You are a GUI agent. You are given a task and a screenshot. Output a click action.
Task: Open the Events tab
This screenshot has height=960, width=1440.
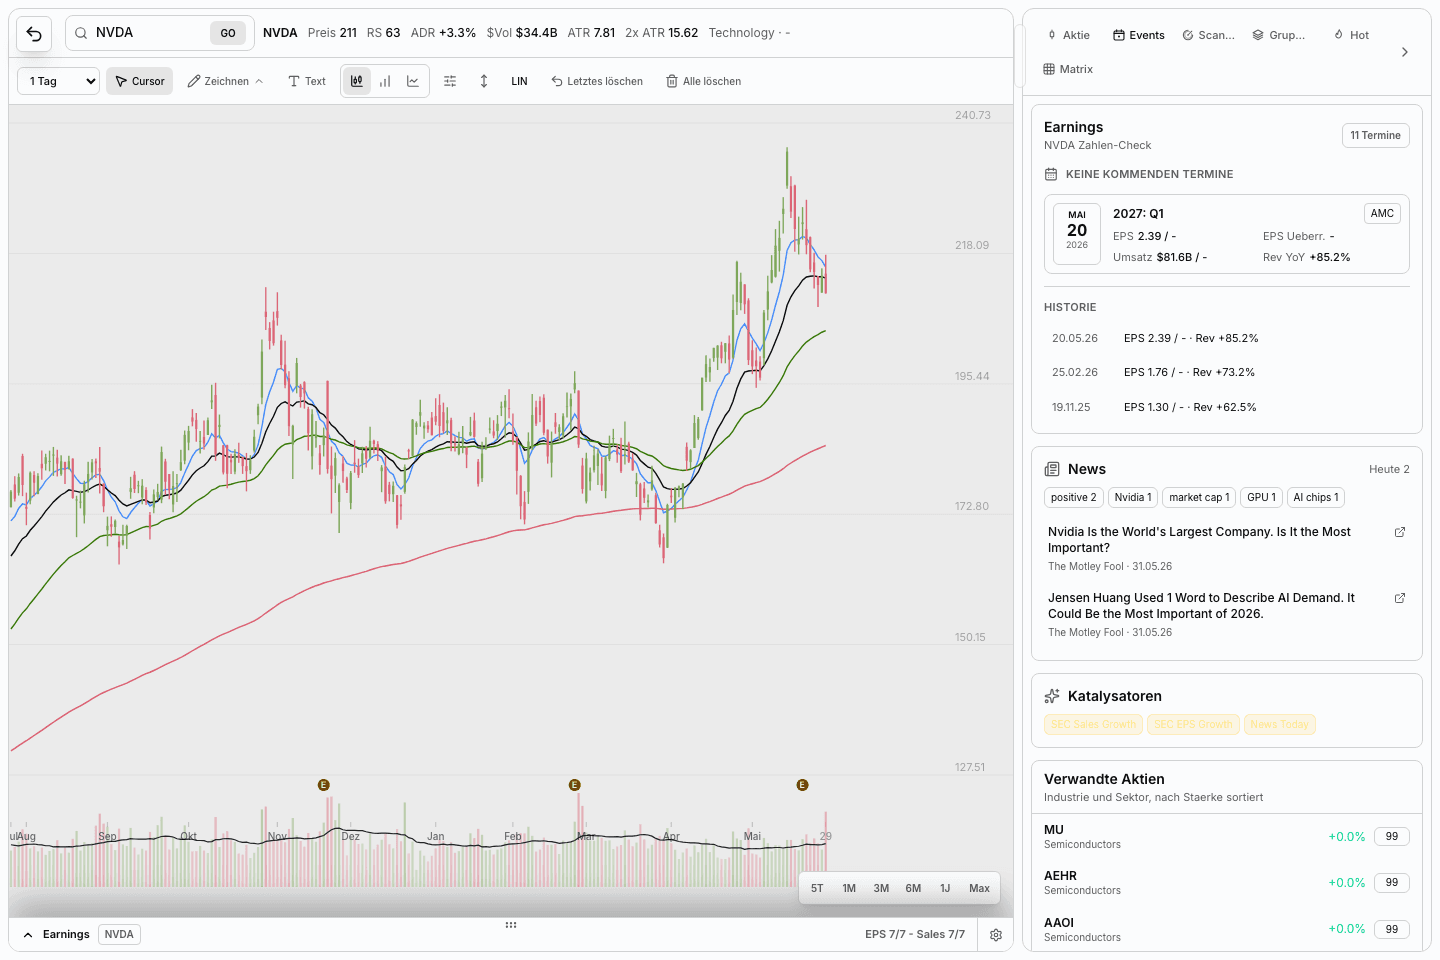coord(1139,35)
